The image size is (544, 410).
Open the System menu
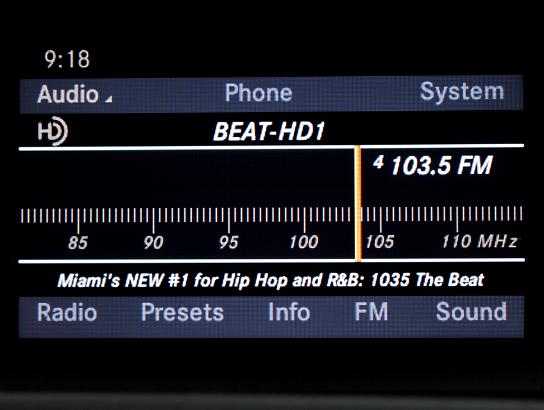pos(462,92)
